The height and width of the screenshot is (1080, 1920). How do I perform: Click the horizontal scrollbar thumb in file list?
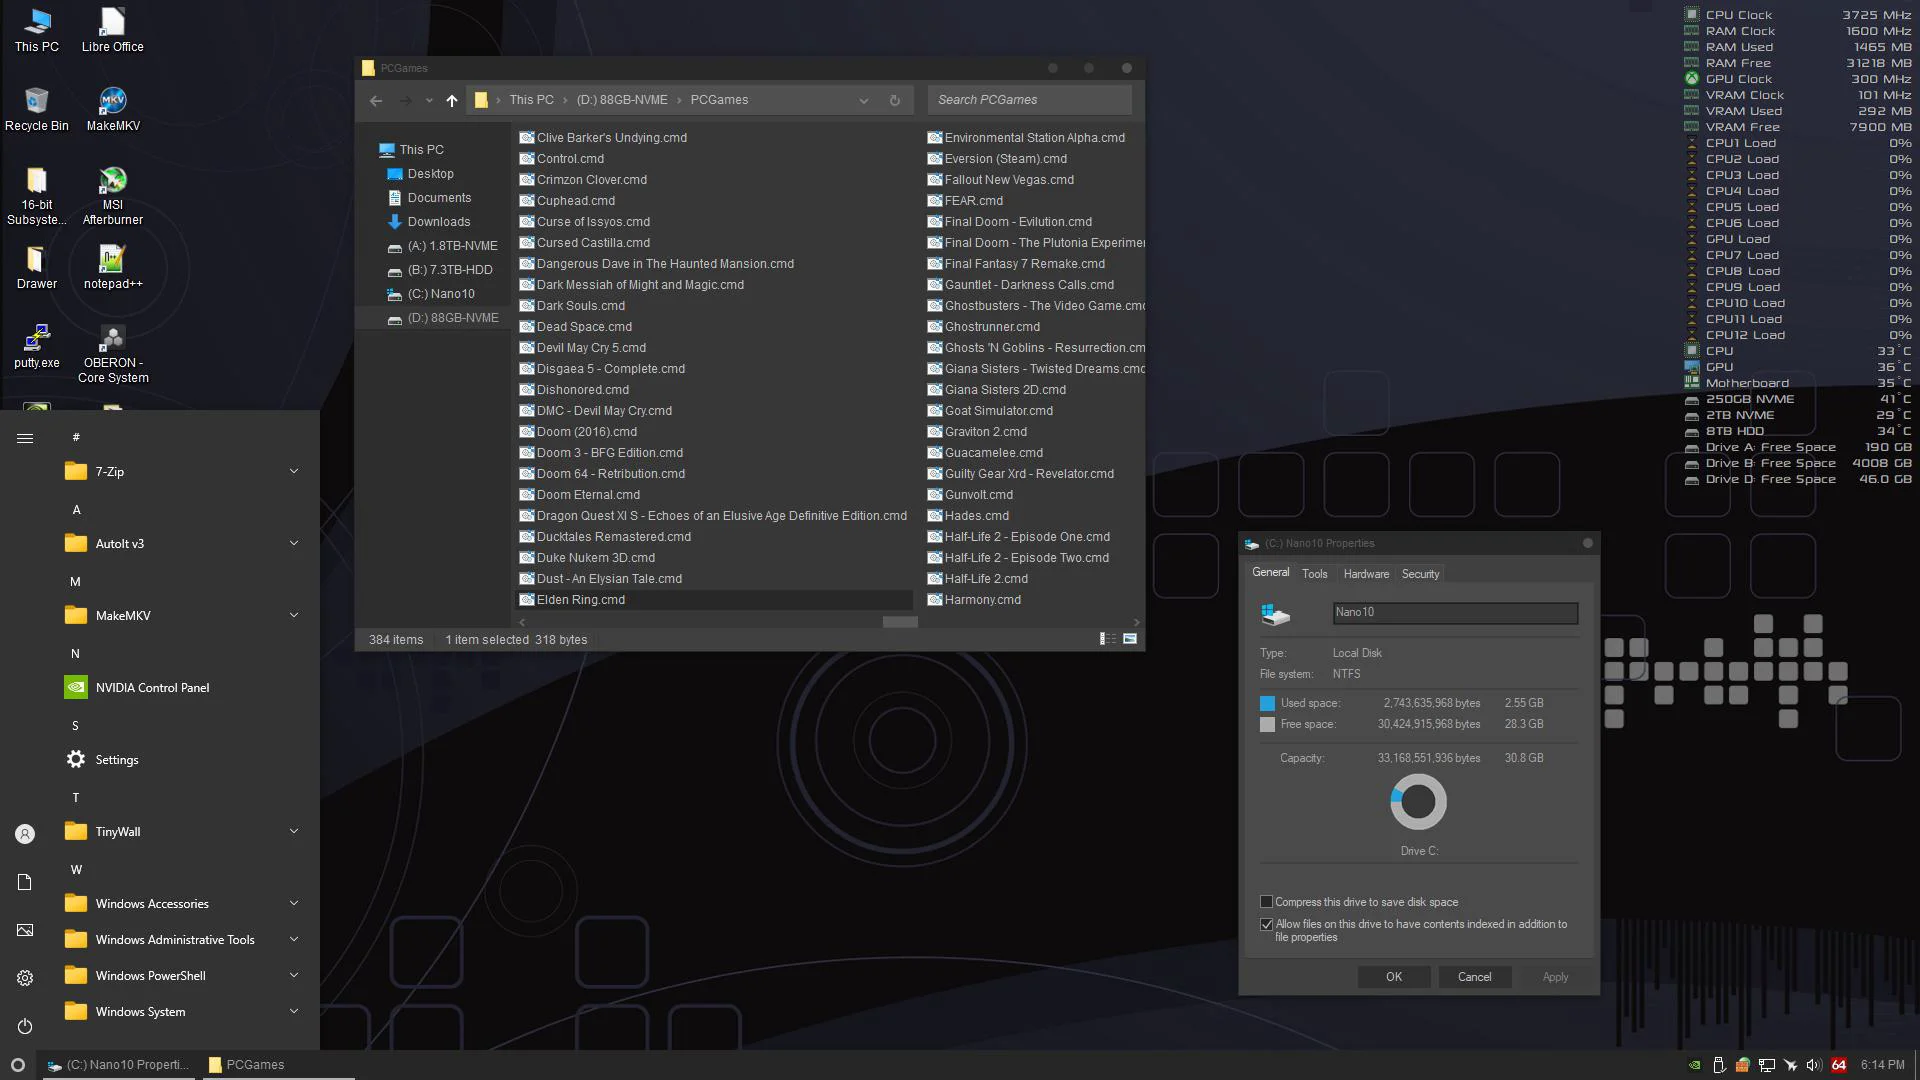click(x=900, y=622)
